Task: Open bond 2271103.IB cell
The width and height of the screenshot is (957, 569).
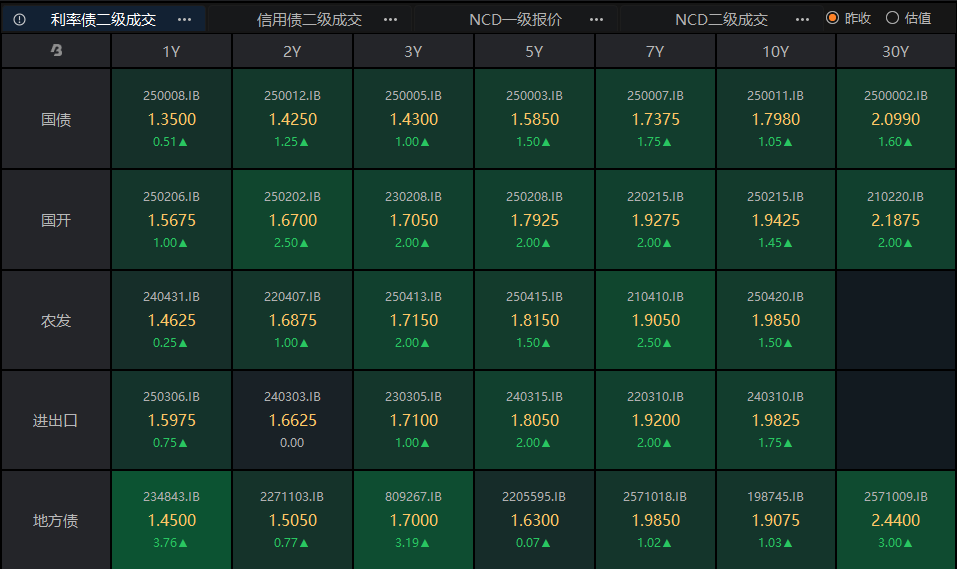Action: point(292,520)
